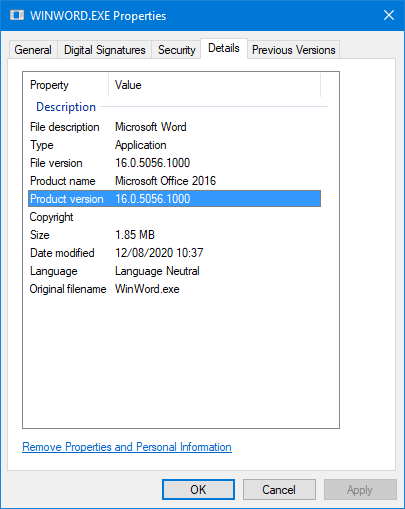Select the Date modified row label

(x=62, y=253)
